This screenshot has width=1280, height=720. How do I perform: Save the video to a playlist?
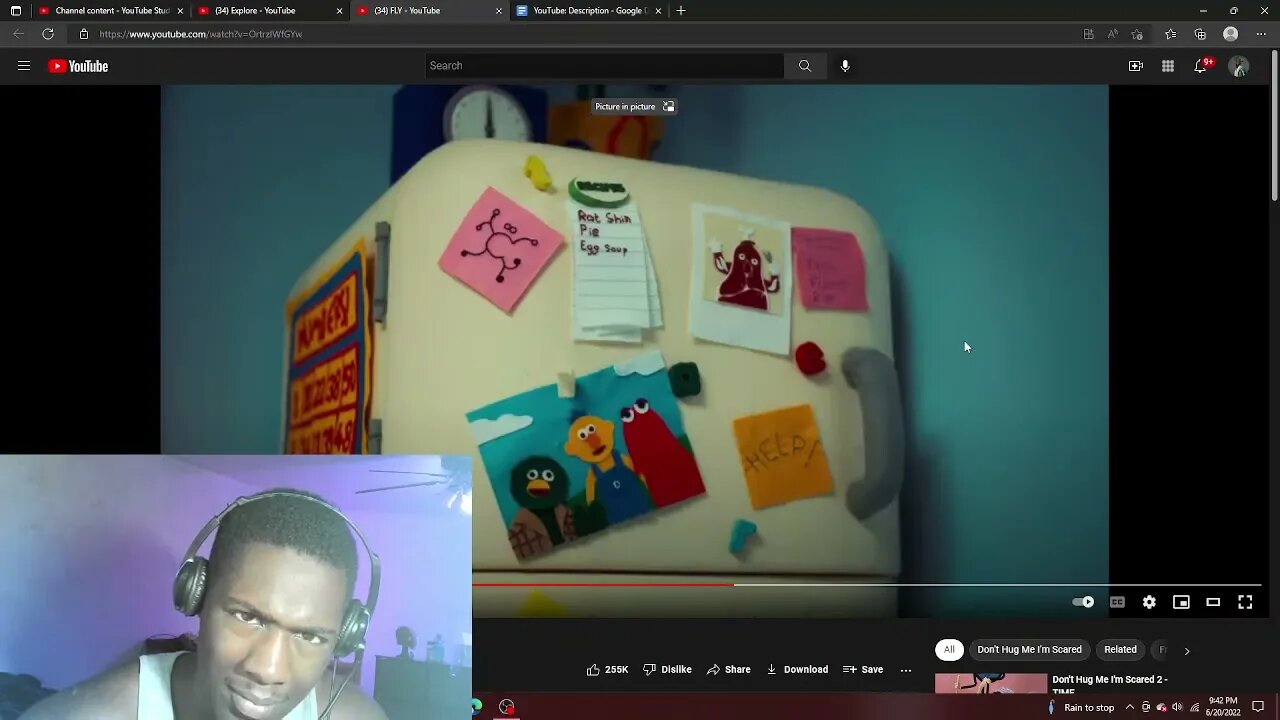pyautogui.click(x=863, y=670)
